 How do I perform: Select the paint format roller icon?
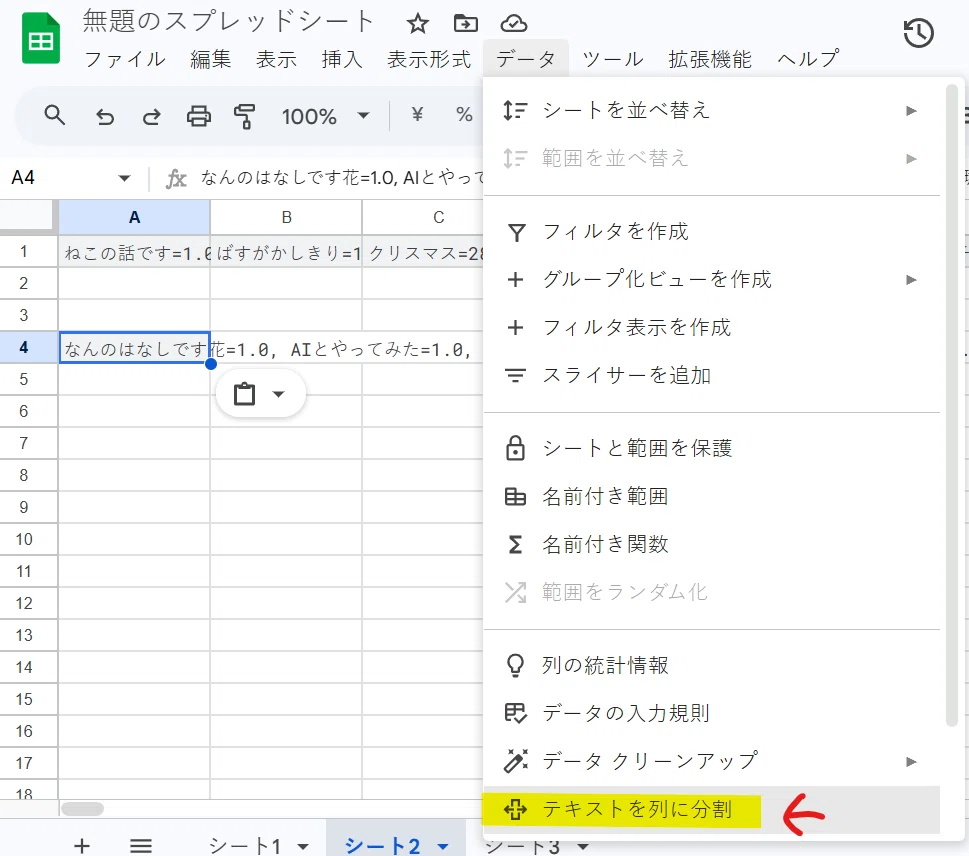[x=245, y=116]
